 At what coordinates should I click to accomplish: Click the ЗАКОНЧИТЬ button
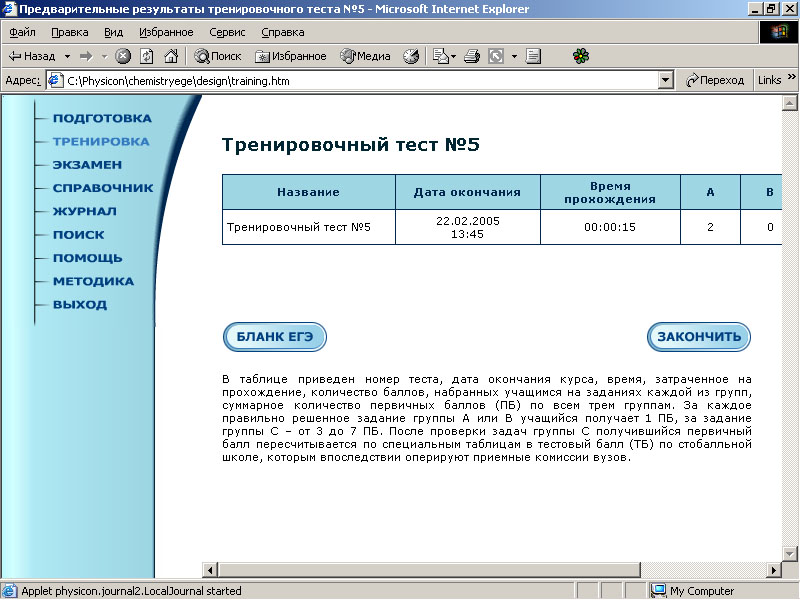coord(698,337)
